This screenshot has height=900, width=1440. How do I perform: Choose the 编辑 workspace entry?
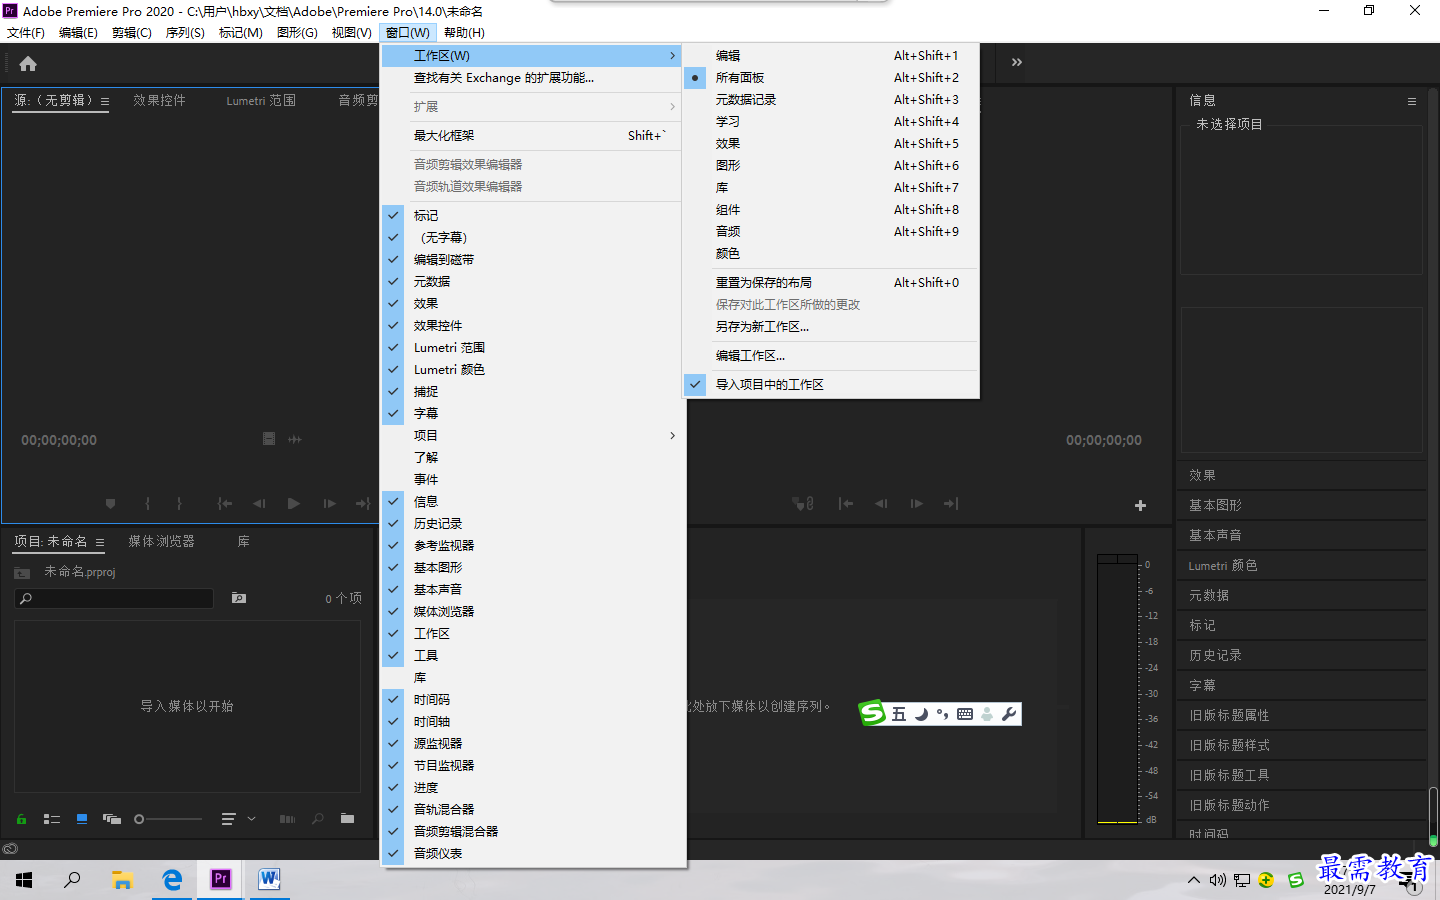(831, 55)
